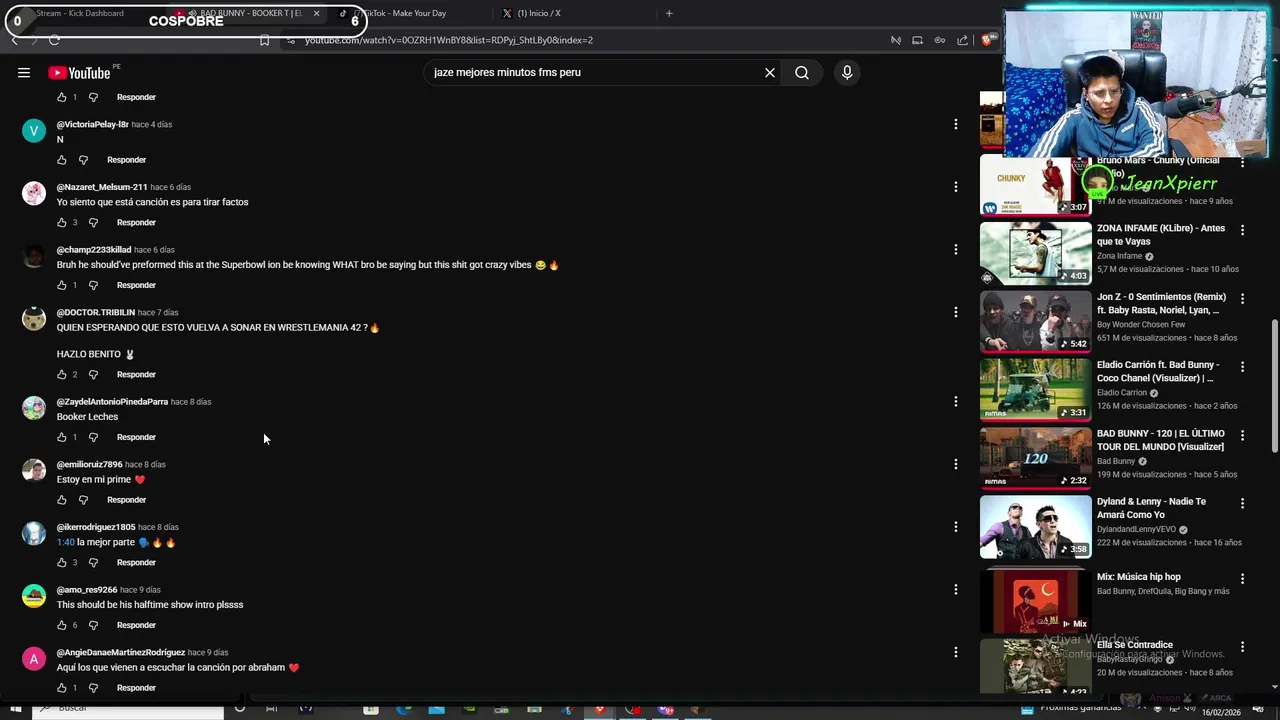
Task: Open more options for BAD BUNNY 120 video
Action: point(1242,435)
